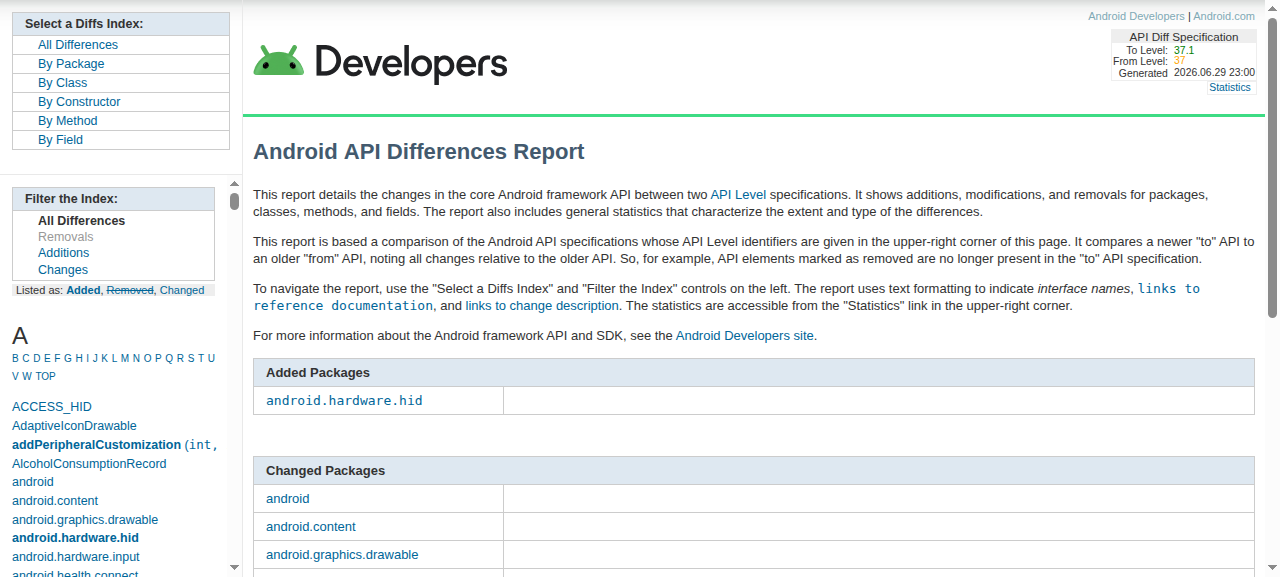The height and width of the screenshot is (577, 1280).
Task: Open All Differences in the Diffs Index selector
Action: coord(78,45)
